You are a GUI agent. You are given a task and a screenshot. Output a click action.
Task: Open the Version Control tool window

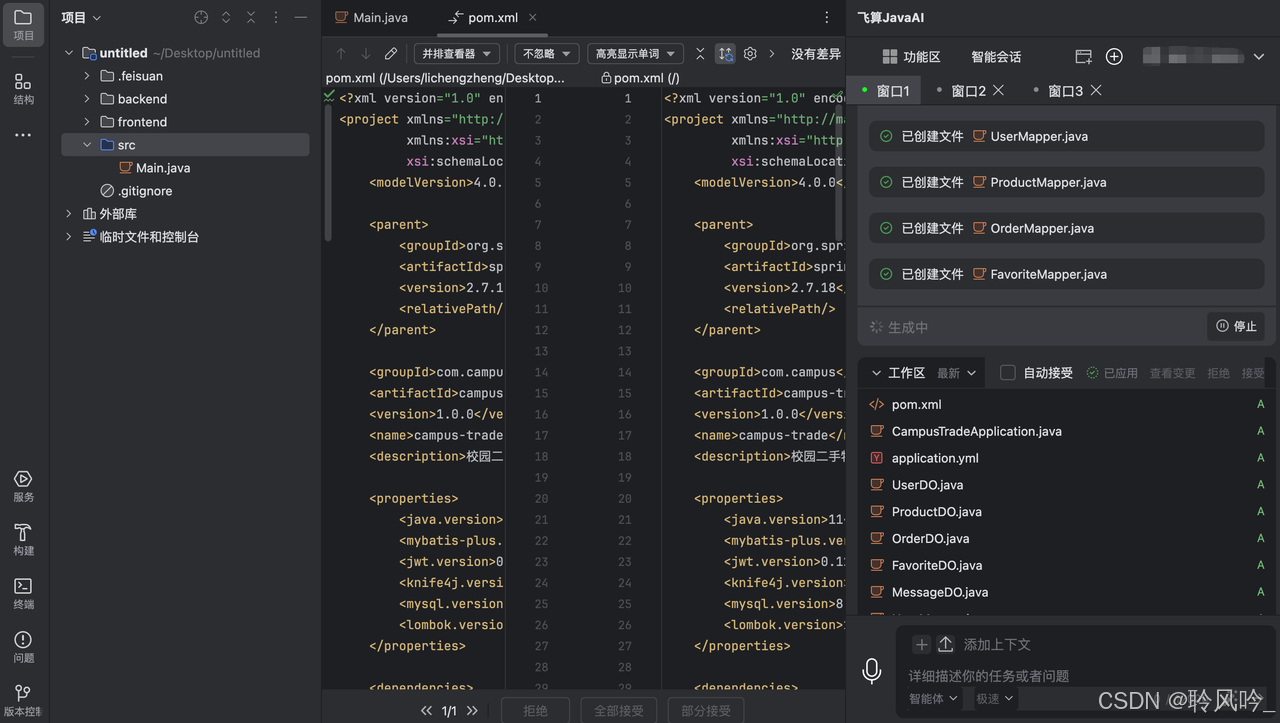coord(24,700)
